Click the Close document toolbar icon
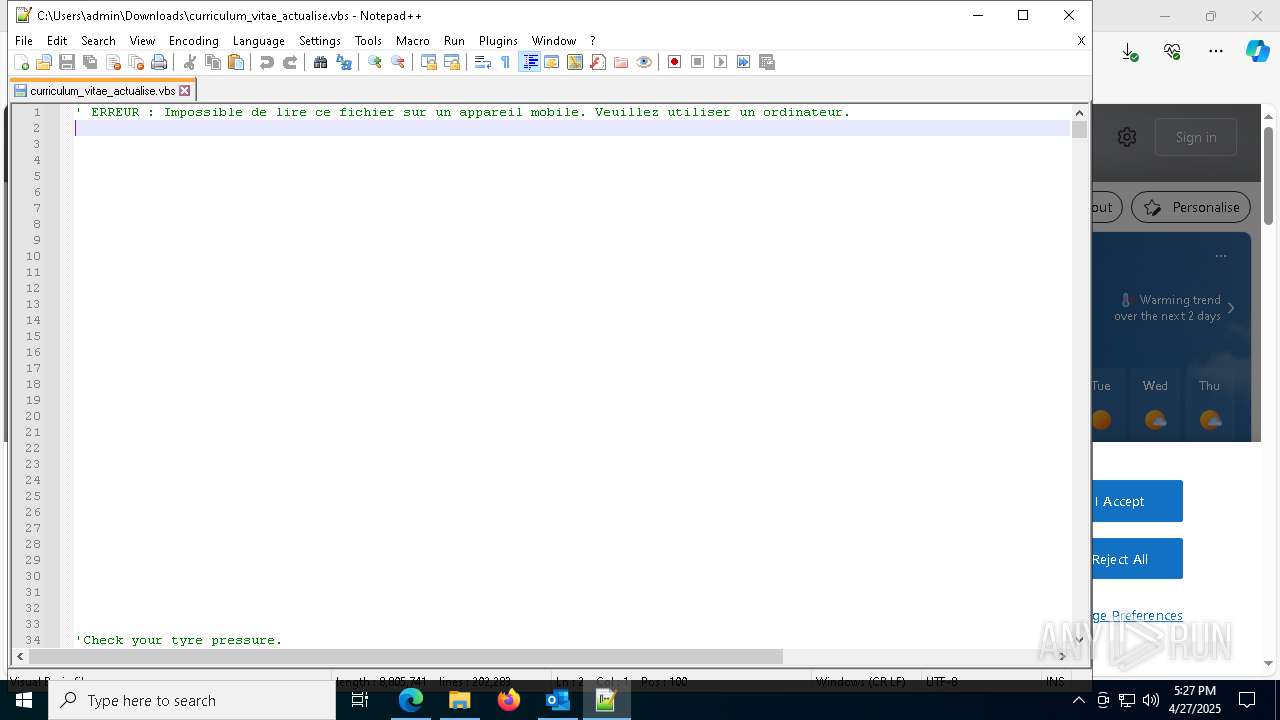Image resolution: width=1280 pixels, height=720 pixels. pyautogui.click(x=113, y=62)
